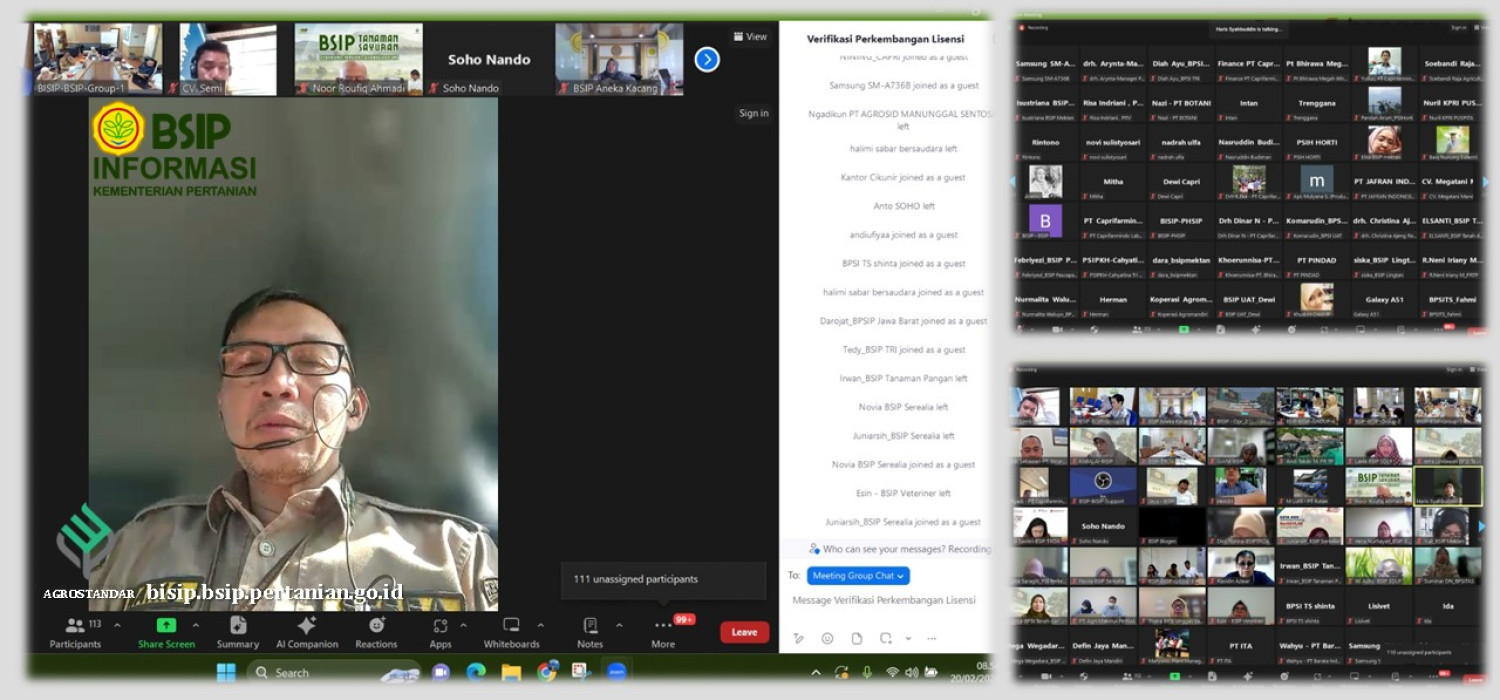Expand the Share Screen options arrow
Image resolution: width=1500 pixels, height=700 pixels.
coord(195,625)
